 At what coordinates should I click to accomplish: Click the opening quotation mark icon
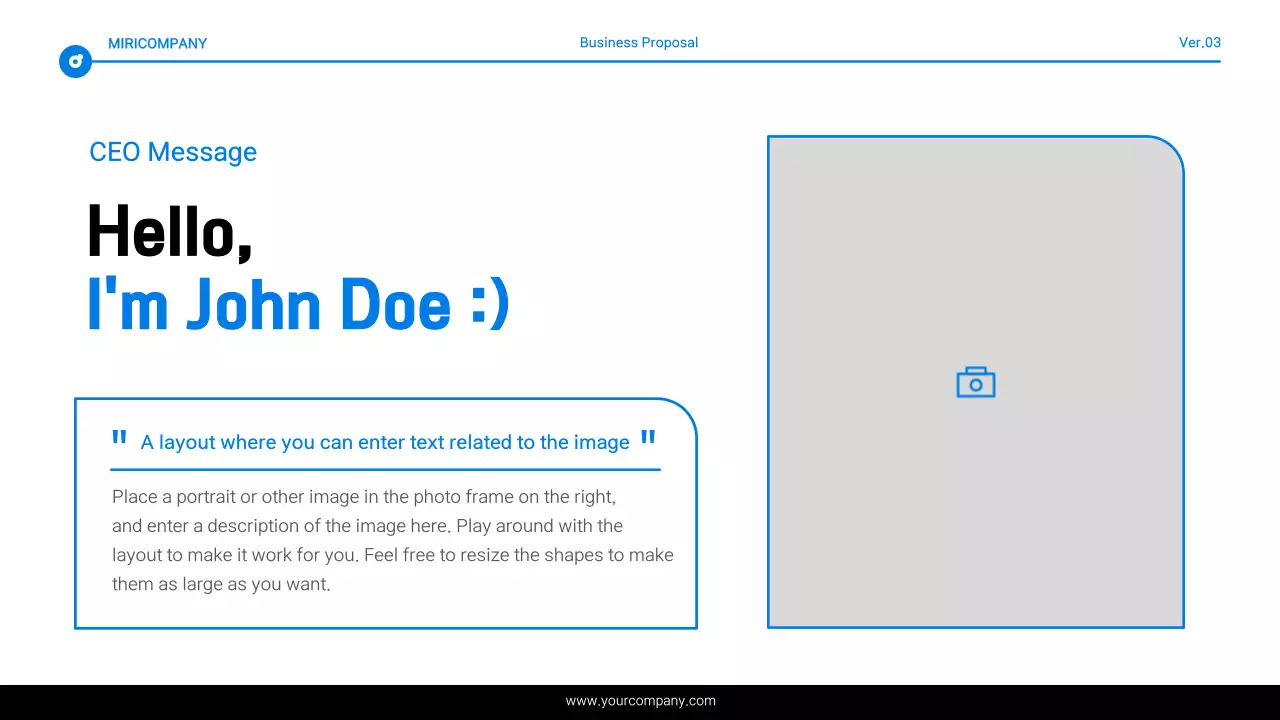119,436
